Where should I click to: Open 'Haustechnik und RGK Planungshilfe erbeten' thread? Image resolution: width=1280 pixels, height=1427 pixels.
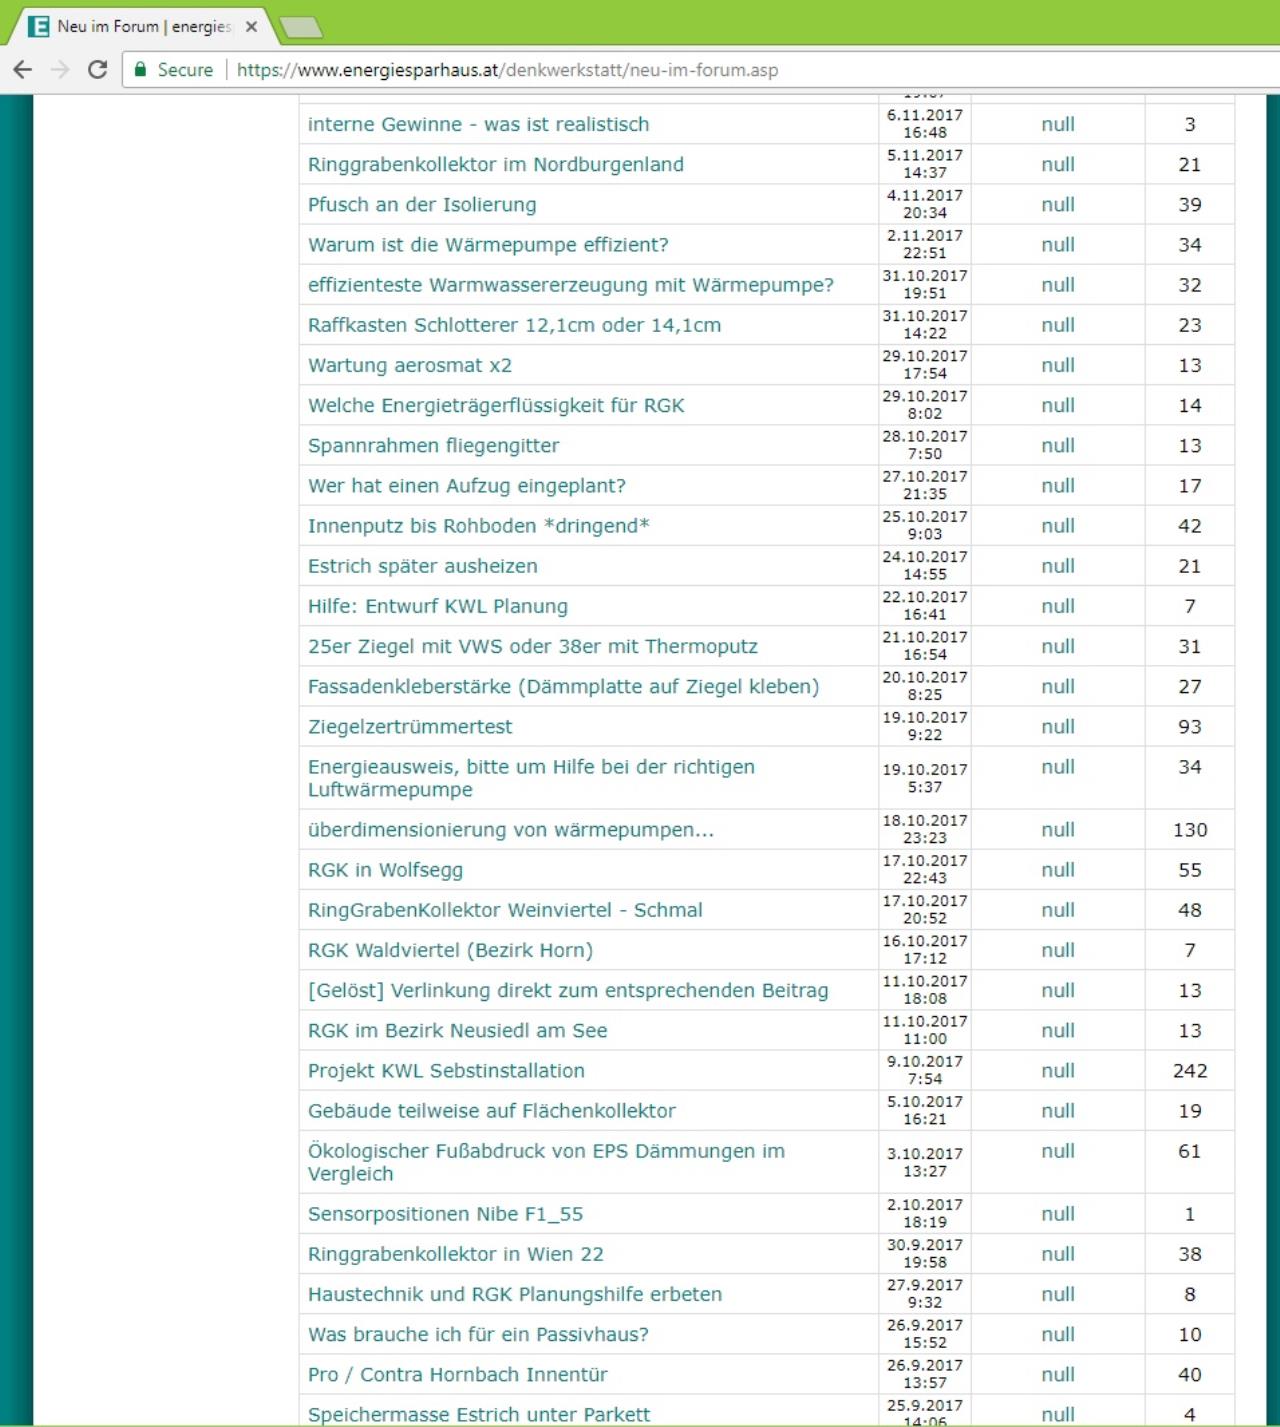(515, 1294)
